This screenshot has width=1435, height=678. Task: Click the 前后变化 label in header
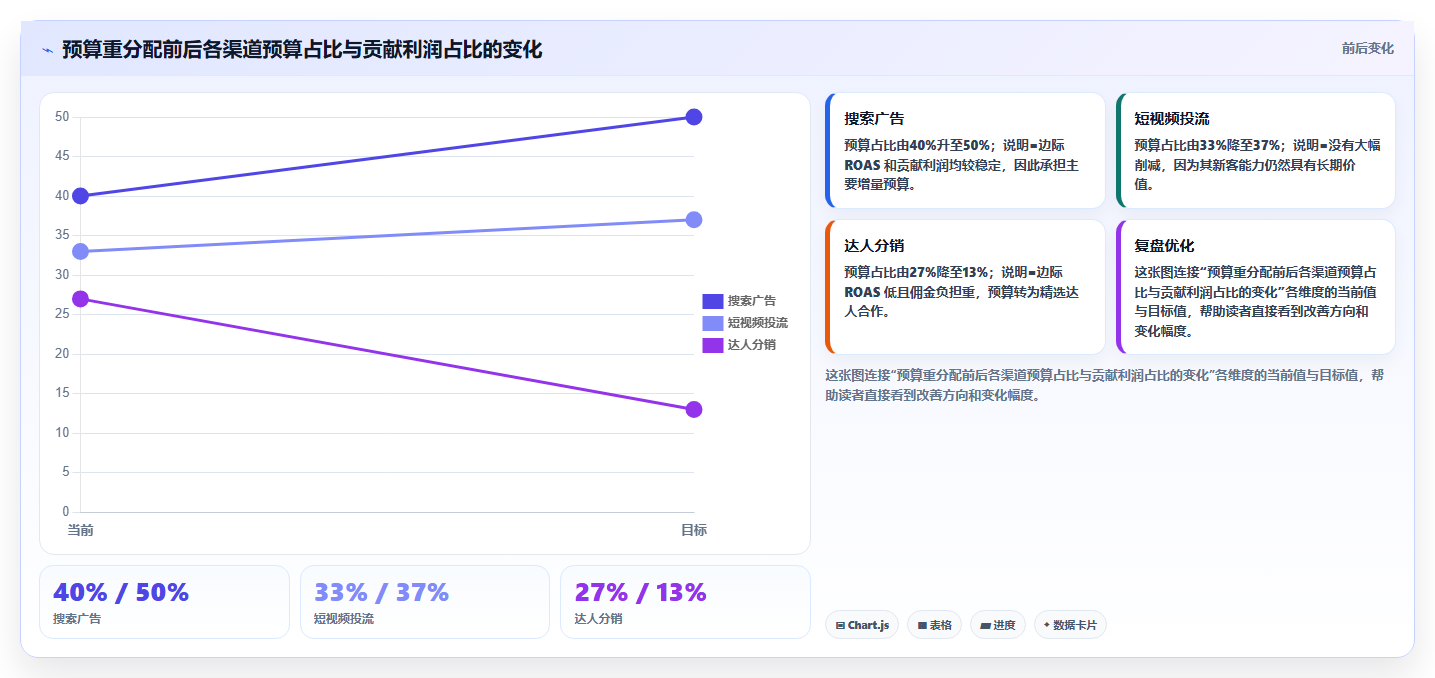pos(1367,49)
